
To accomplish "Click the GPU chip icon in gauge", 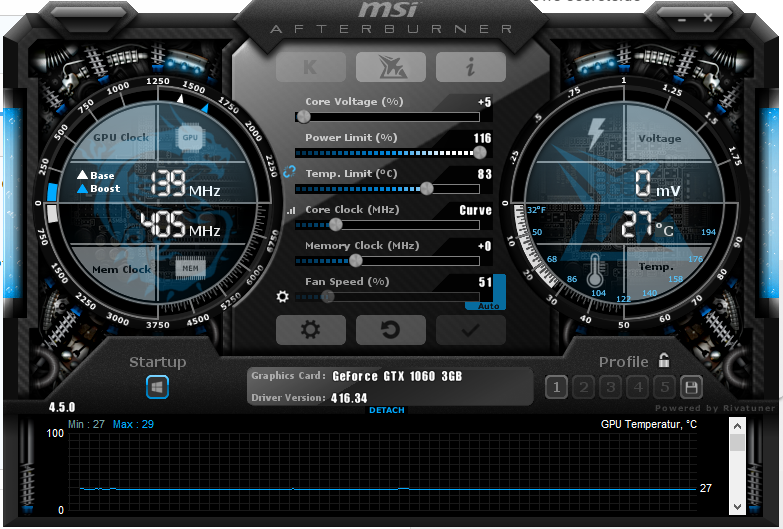I will coord(190,137).
